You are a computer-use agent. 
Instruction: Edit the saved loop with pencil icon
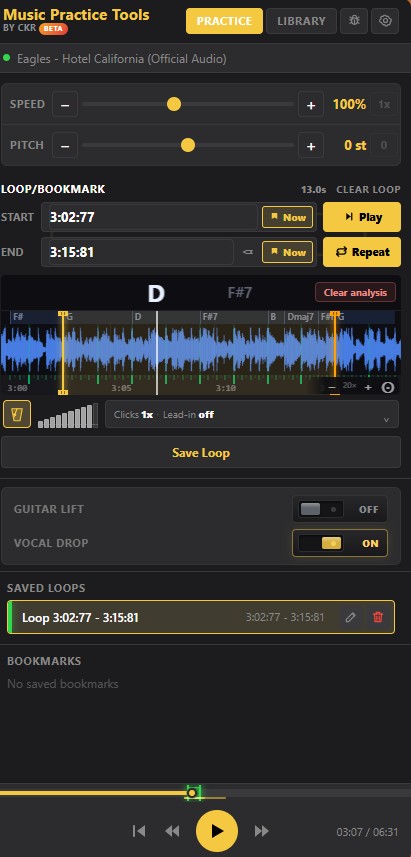351,617
